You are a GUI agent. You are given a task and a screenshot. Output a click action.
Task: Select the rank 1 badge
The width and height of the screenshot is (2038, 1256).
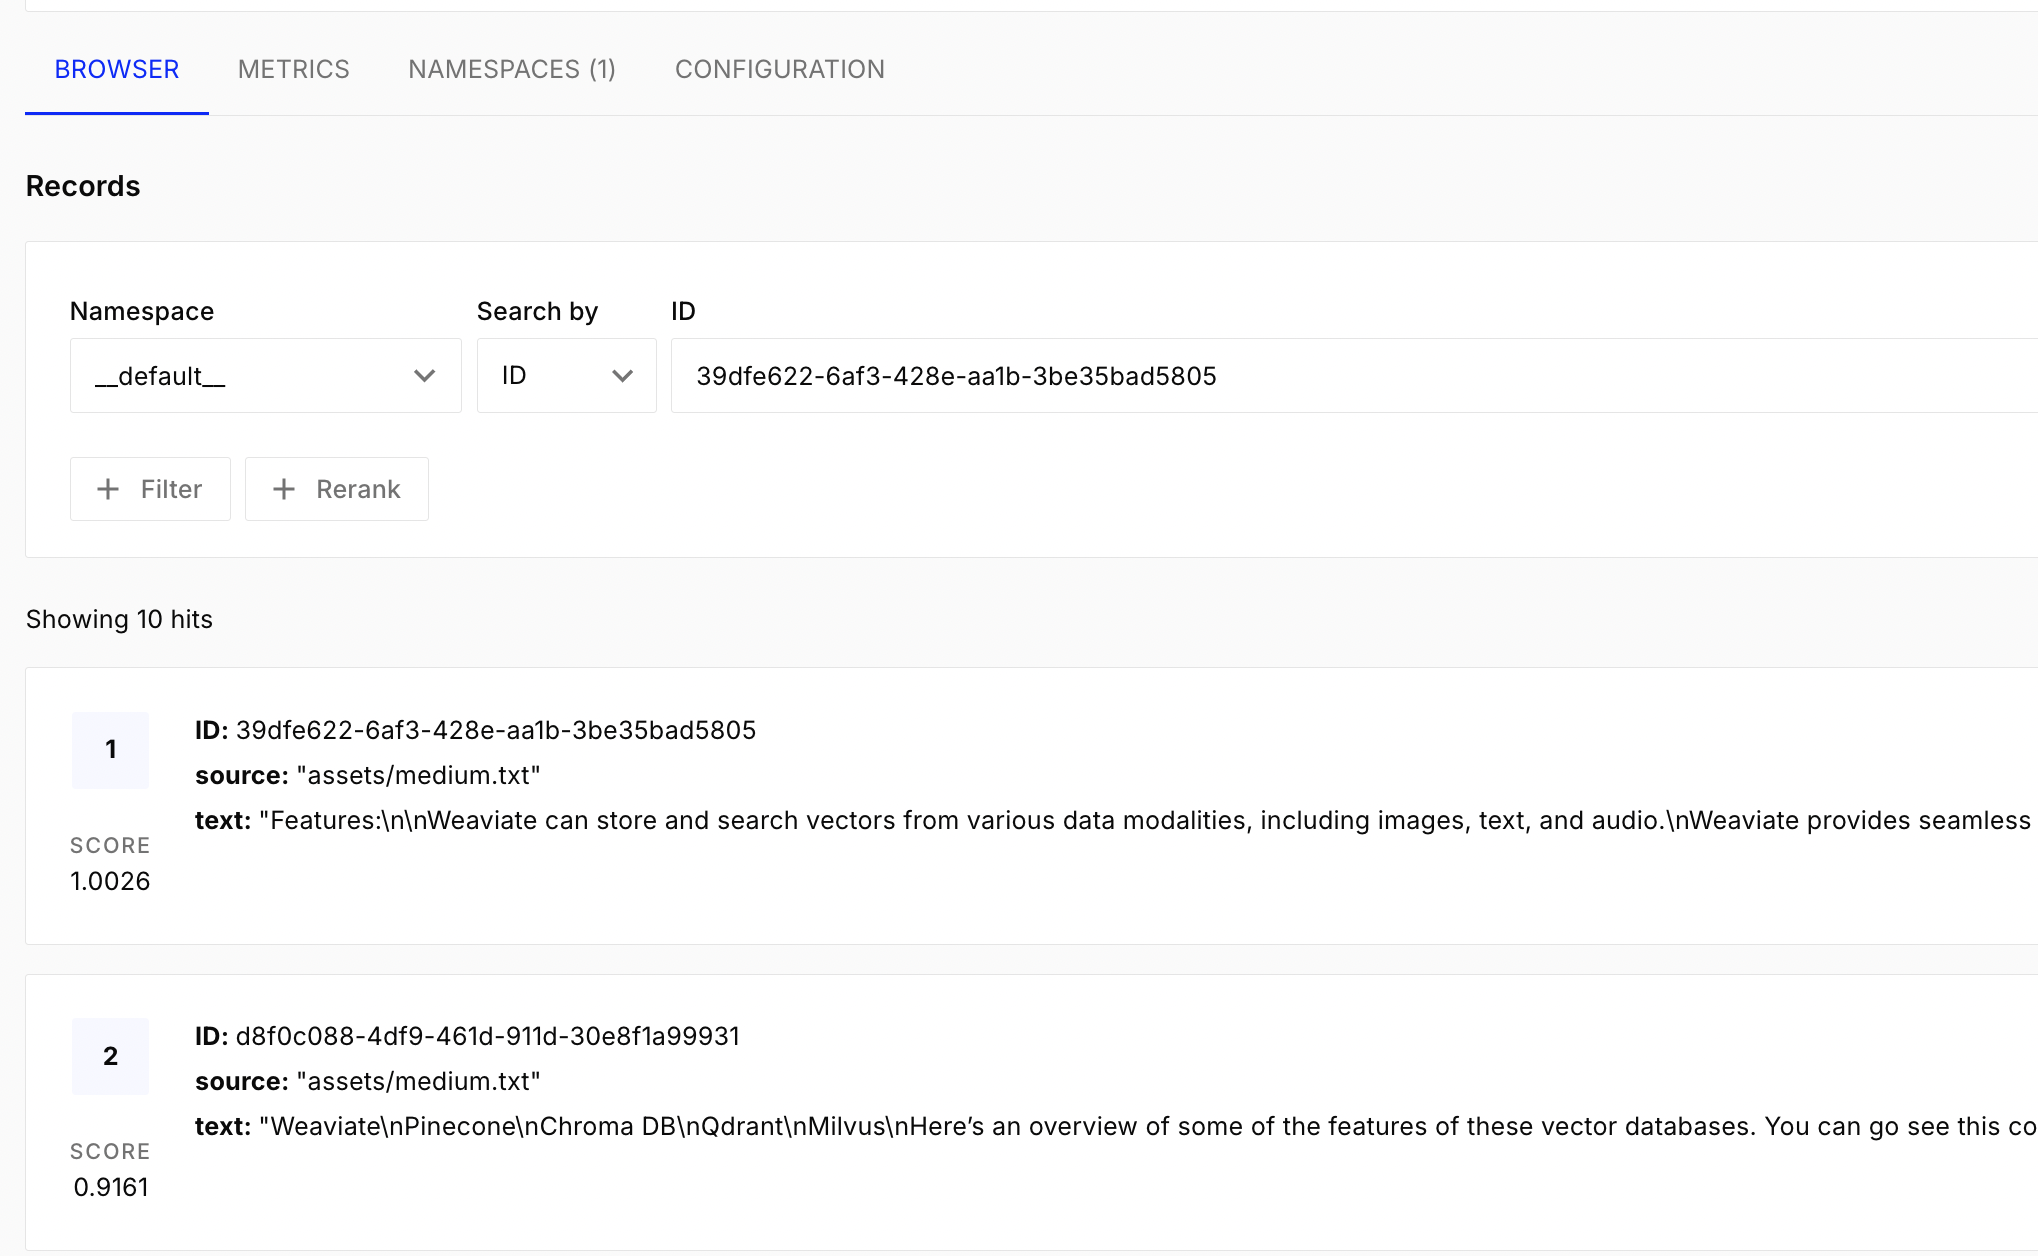click(110, 749)
